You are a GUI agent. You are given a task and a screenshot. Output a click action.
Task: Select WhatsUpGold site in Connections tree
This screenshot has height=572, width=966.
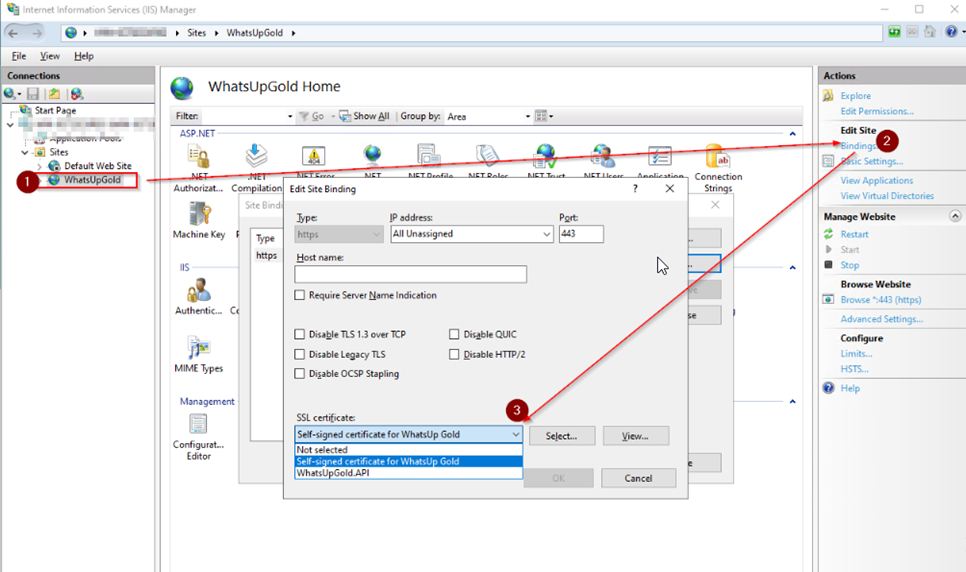click(x=92, y=180)
